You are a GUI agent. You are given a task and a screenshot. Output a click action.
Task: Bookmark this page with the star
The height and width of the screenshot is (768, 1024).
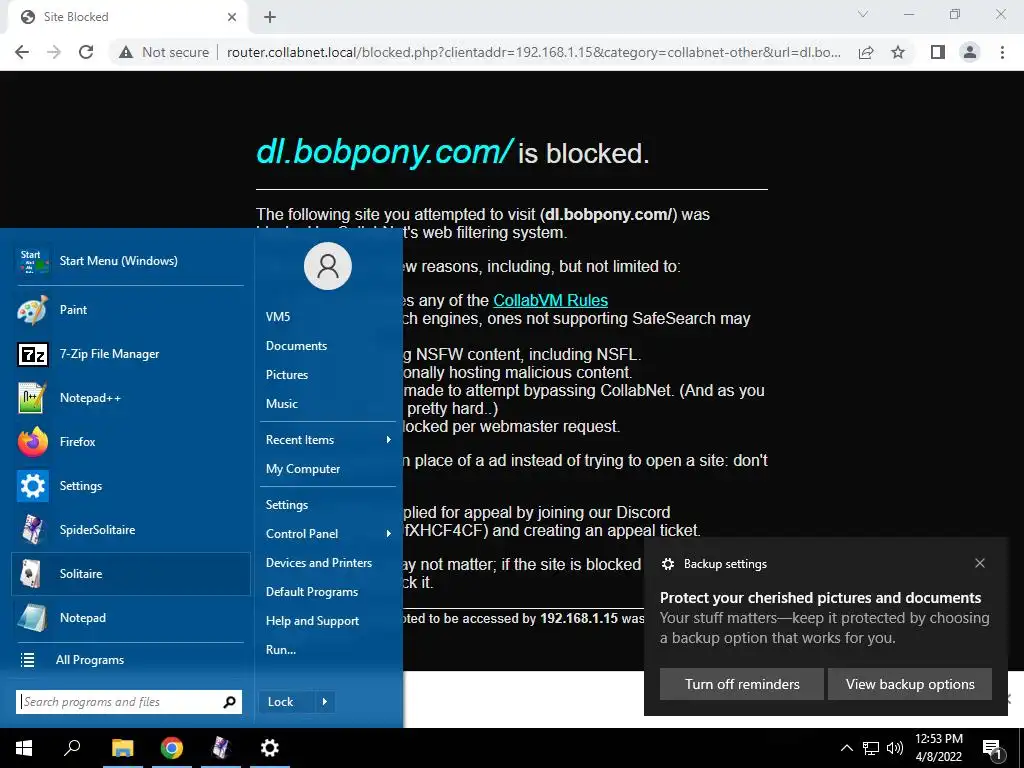898,52
